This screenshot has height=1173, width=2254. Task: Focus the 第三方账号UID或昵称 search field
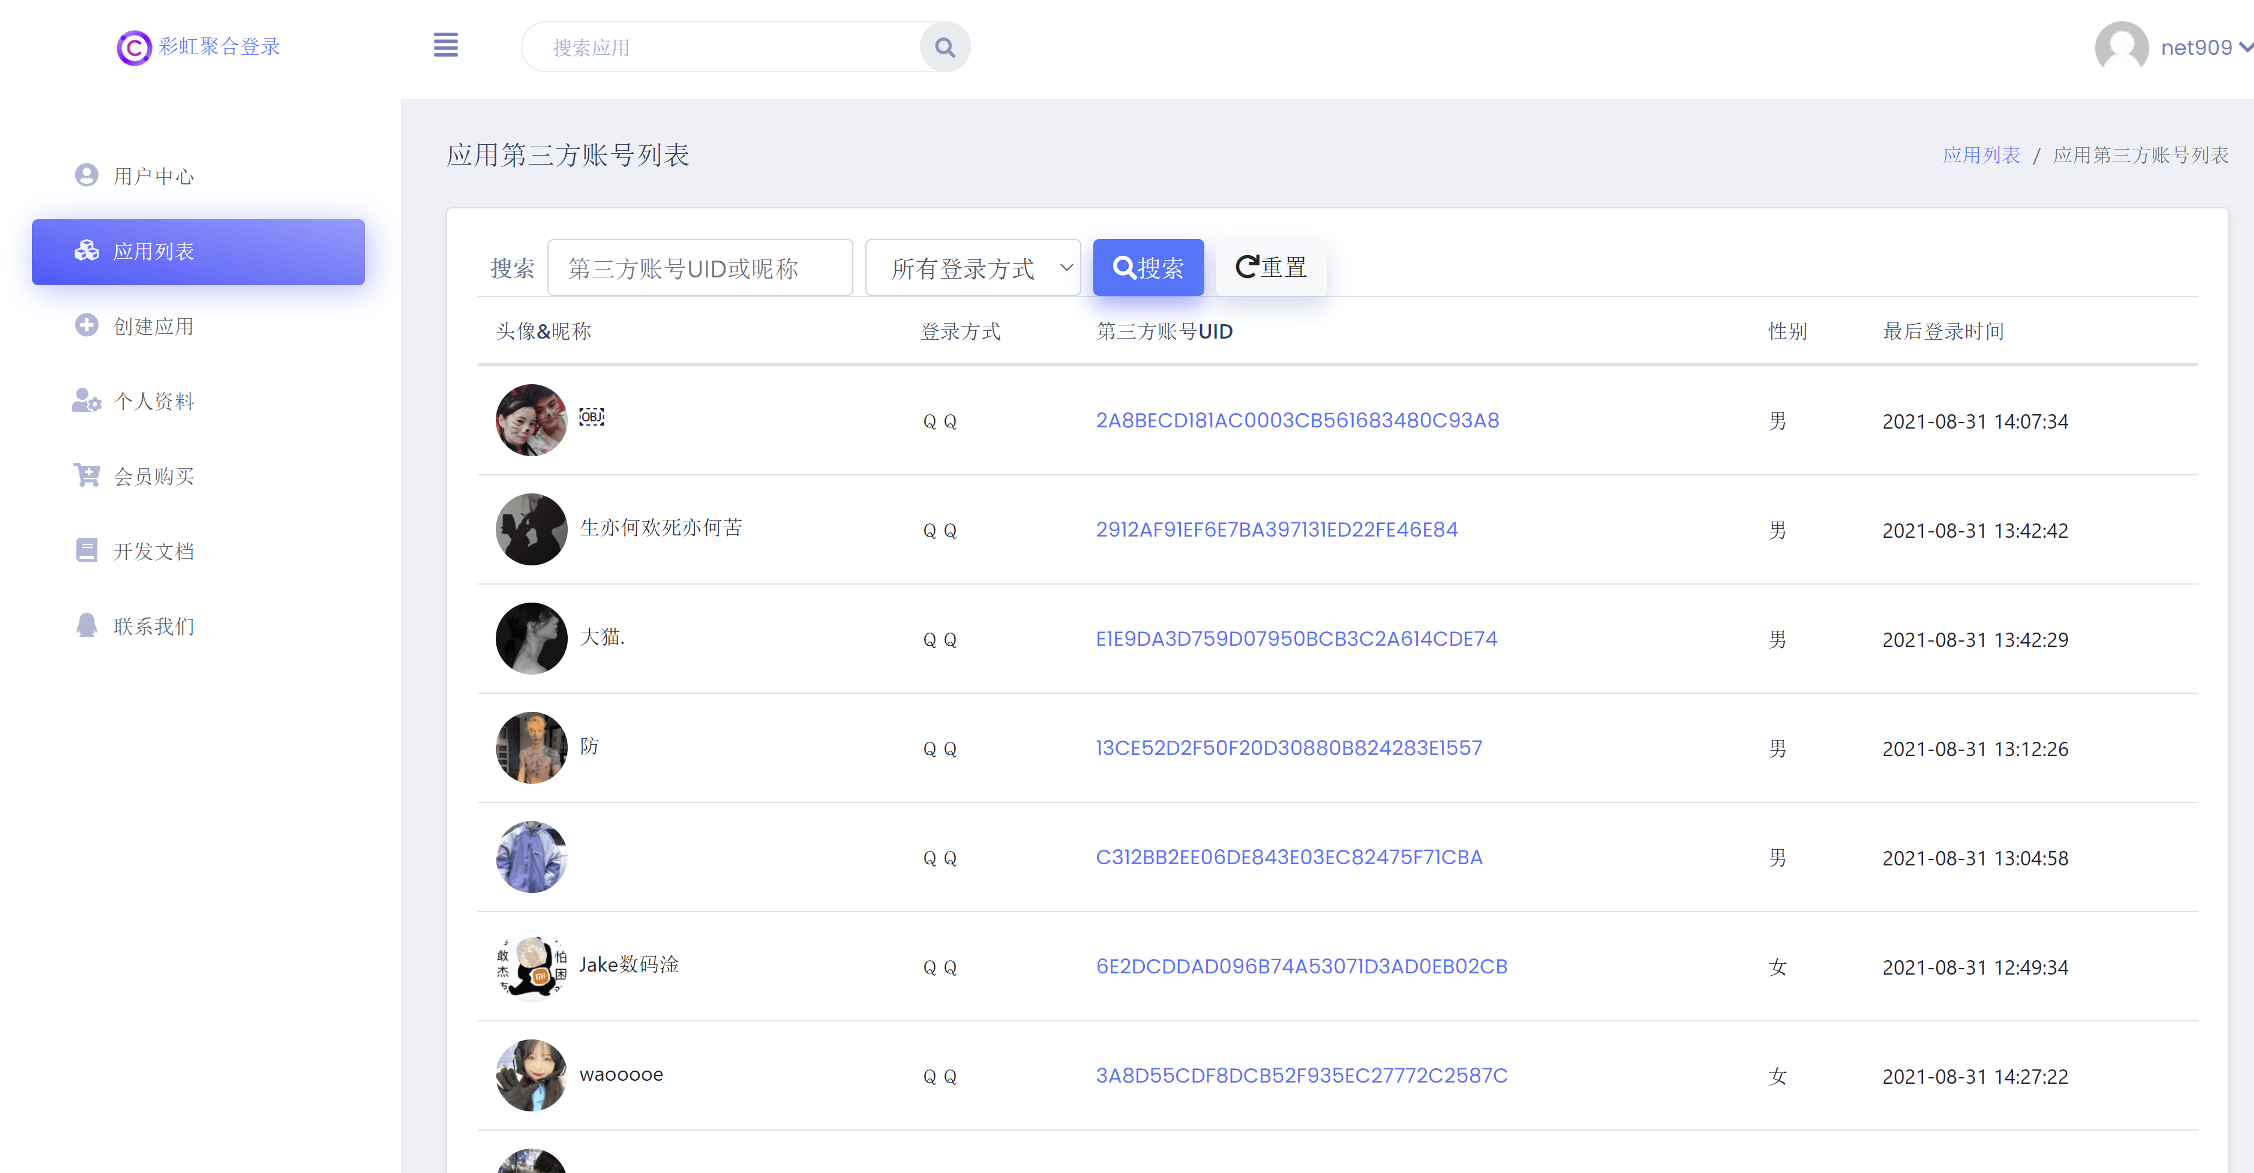700,268
